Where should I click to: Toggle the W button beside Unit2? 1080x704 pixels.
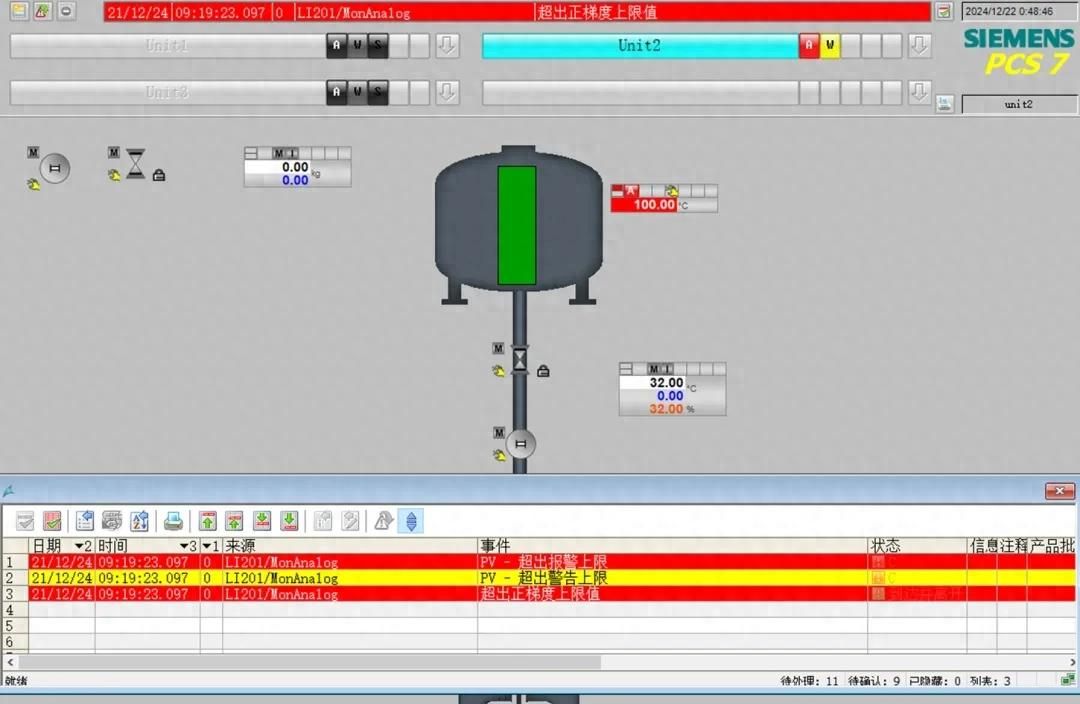pyautogui.click(x=828, y=45)
